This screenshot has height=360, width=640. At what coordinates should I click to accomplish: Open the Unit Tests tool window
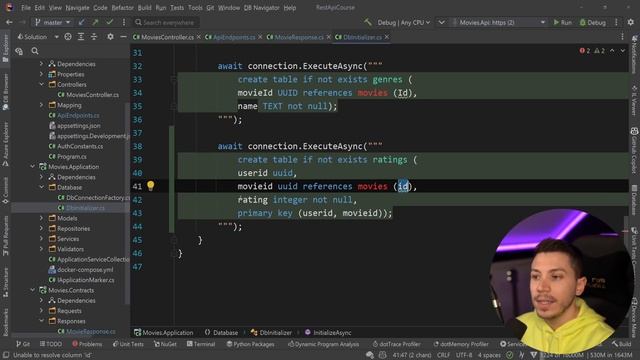128,344
